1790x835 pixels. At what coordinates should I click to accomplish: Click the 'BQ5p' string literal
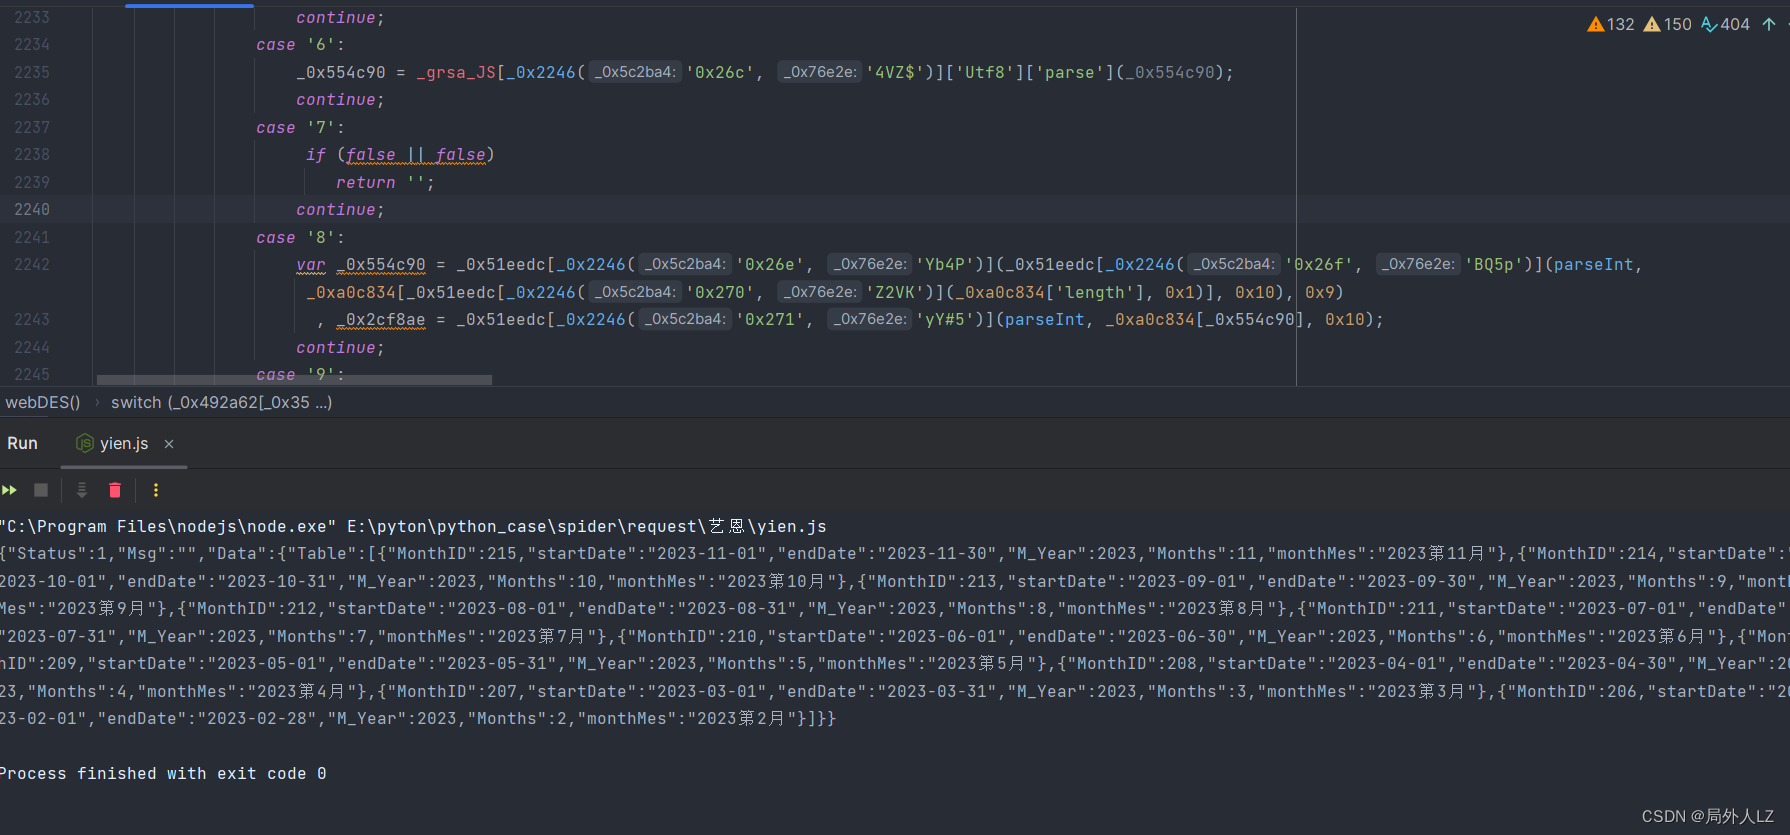tap(1495, 265)
